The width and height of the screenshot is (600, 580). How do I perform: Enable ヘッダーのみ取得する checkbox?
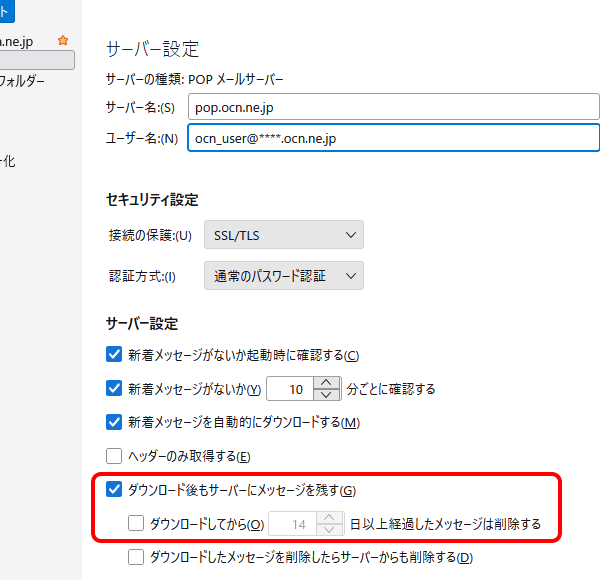pyautogui.click(x=114, y=456)
